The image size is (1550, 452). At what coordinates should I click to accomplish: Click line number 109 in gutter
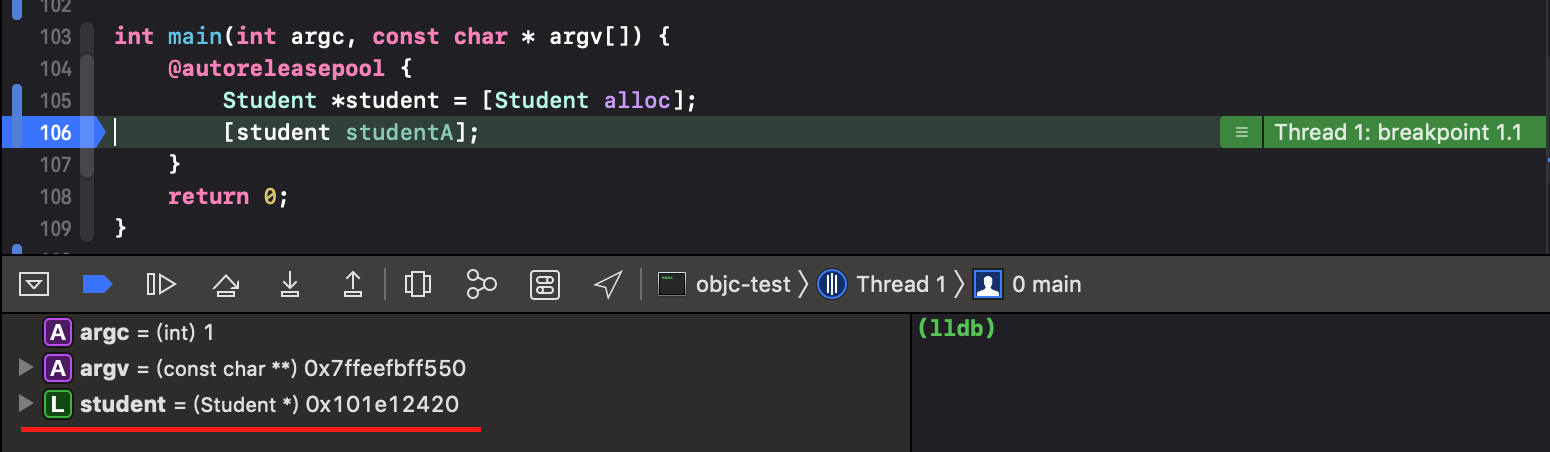[56, 229]
